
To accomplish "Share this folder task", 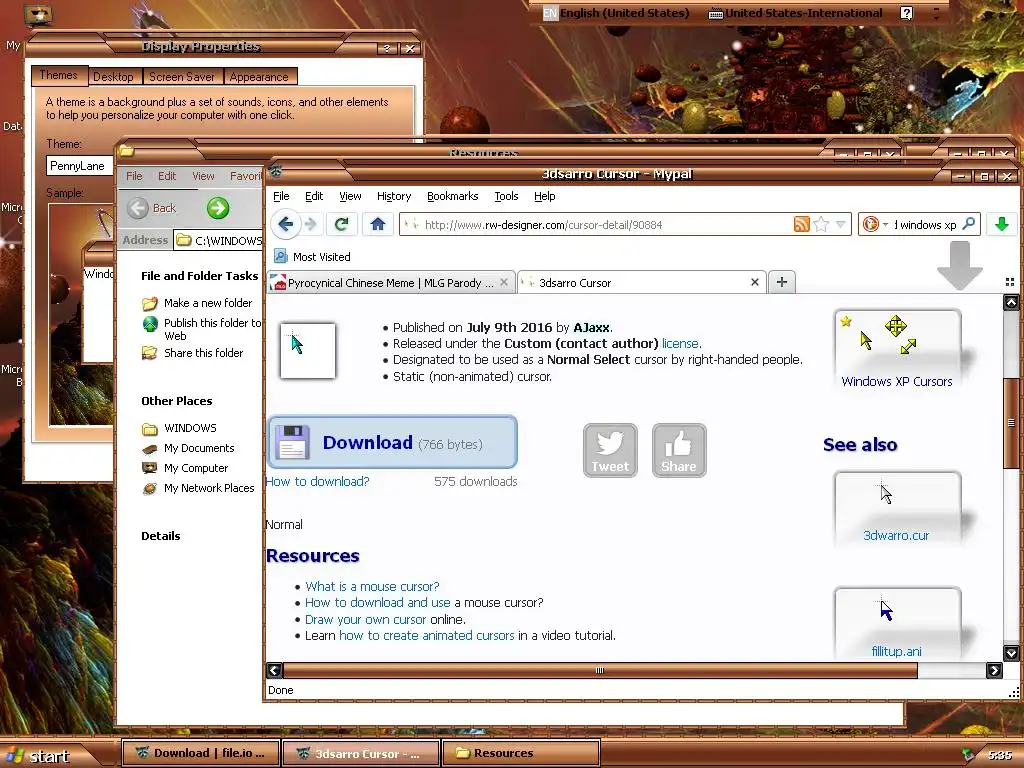I will pos(193,353).
